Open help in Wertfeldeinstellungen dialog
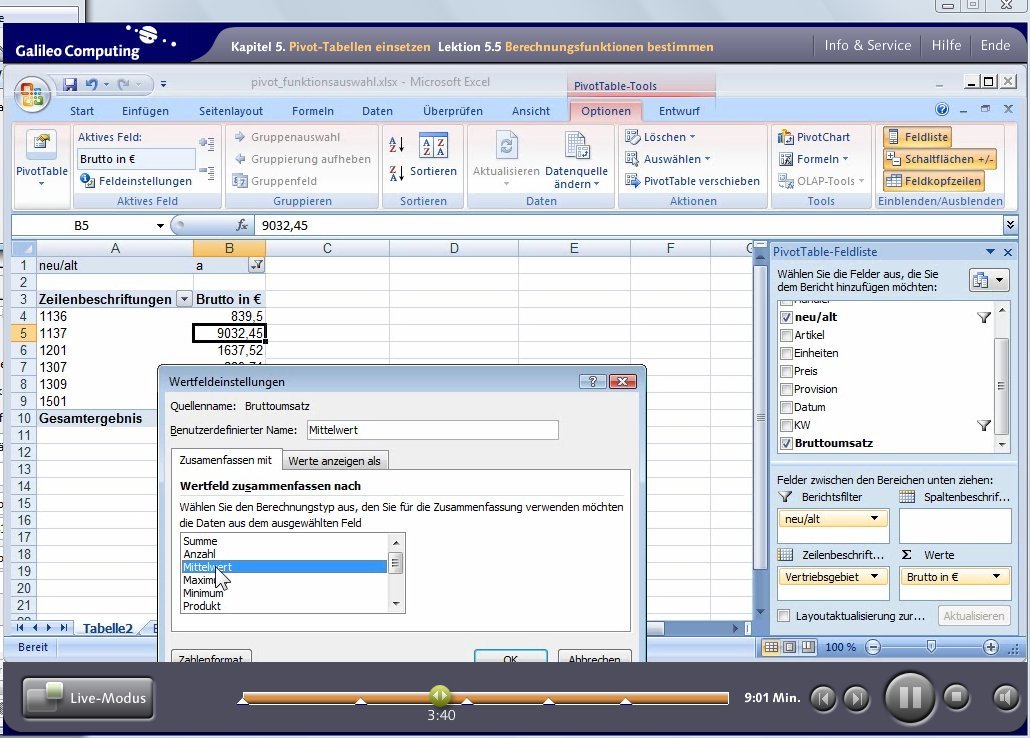This screenshot has height=738, width=1030. [x=592, y=381]
